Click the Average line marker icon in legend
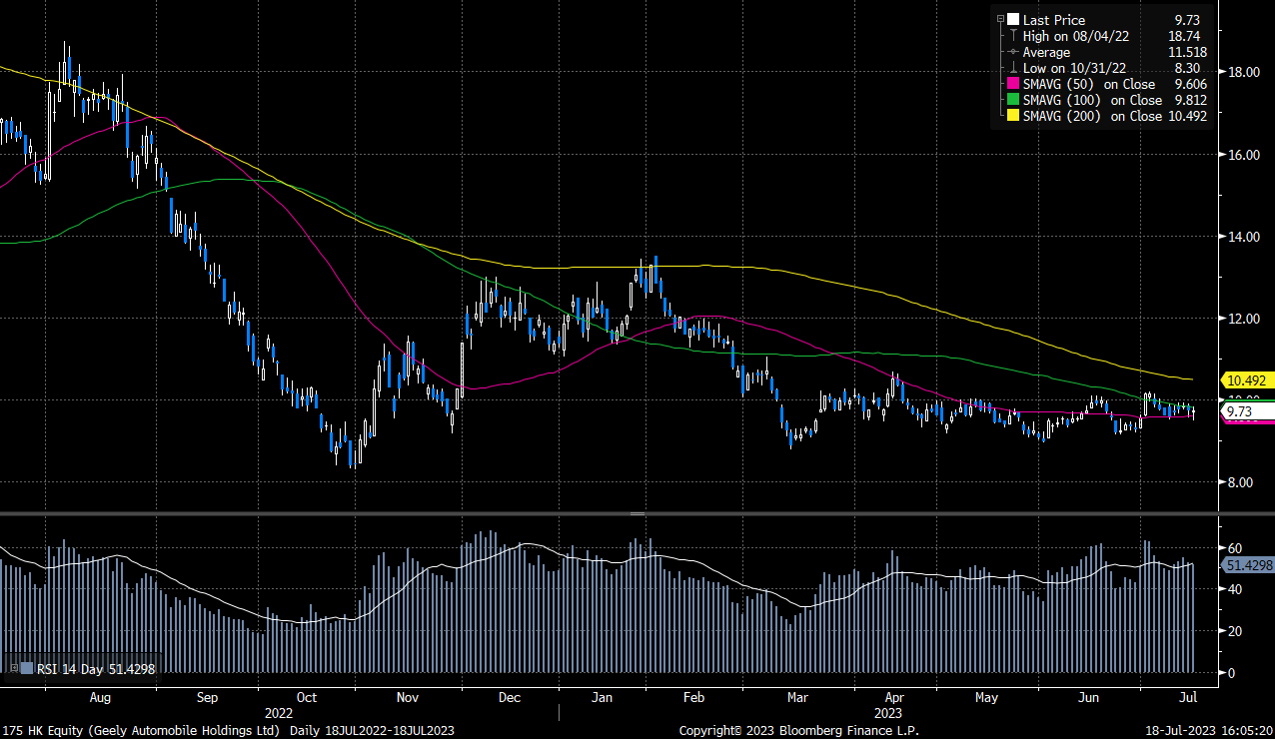This screenshot has width=1275, height=739. (1011, 52)
